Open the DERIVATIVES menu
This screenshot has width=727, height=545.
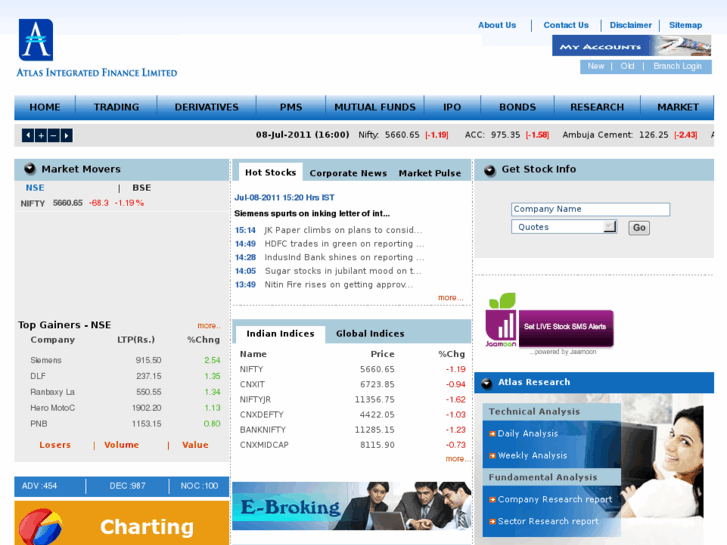206,107
